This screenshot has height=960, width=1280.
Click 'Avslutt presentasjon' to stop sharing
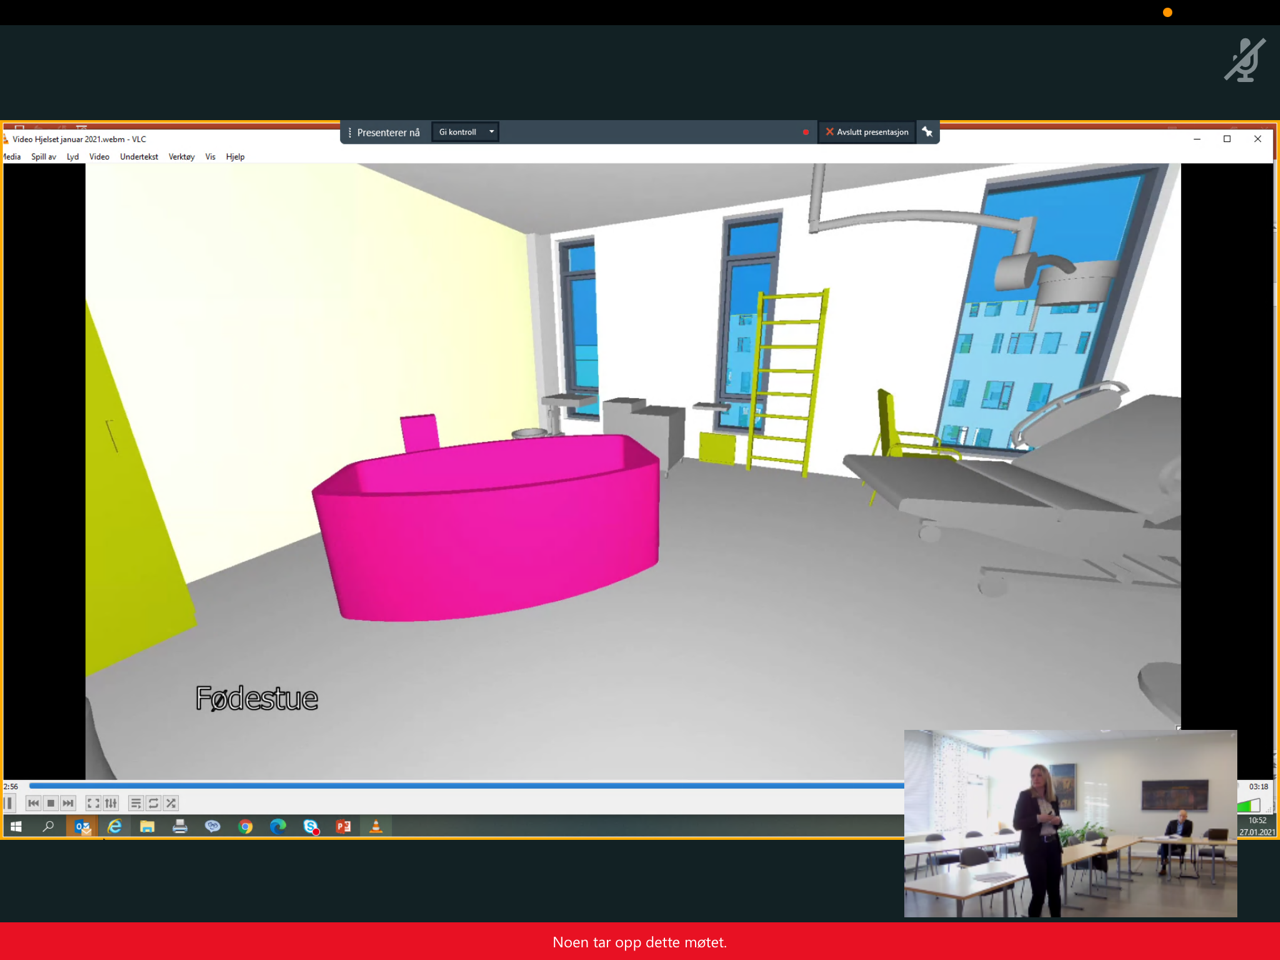867,132
